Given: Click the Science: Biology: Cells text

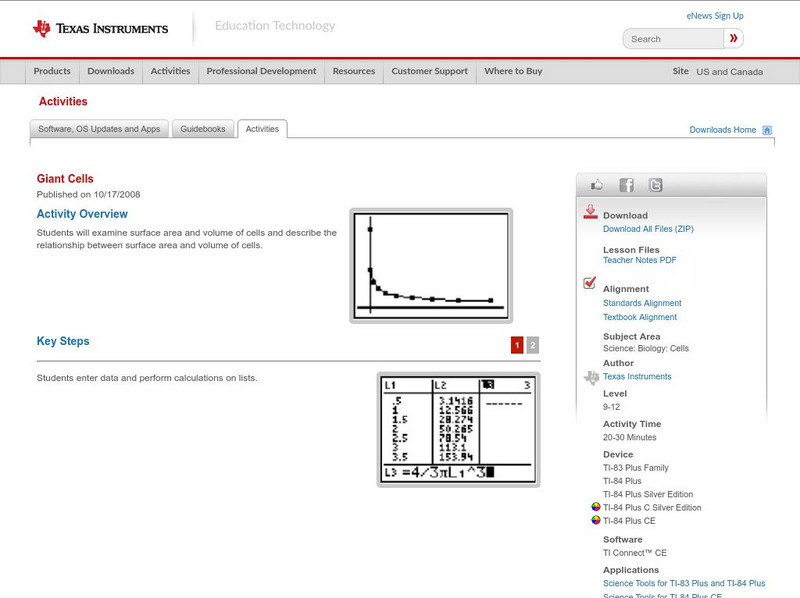Looking at the screenshot, I should pos(646,348).
